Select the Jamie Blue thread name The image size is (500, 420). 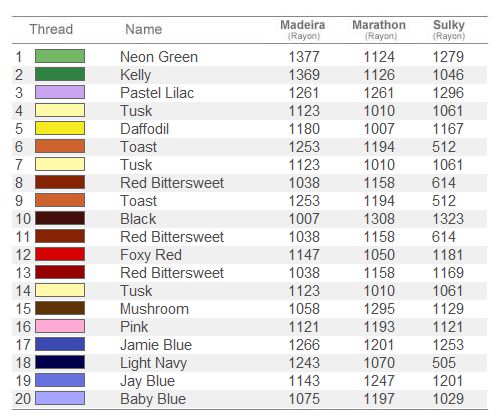[x=156, y=345]
